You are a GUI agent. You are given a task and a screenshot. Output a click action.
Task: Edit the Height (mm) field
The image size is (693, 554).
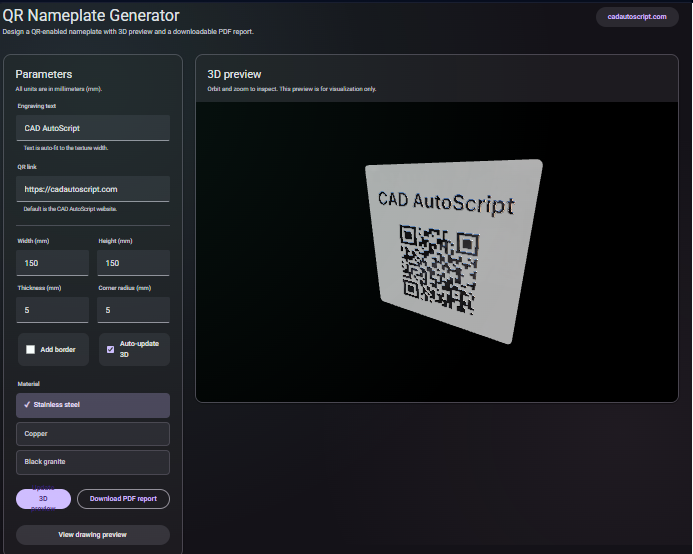tap(133, 263)
